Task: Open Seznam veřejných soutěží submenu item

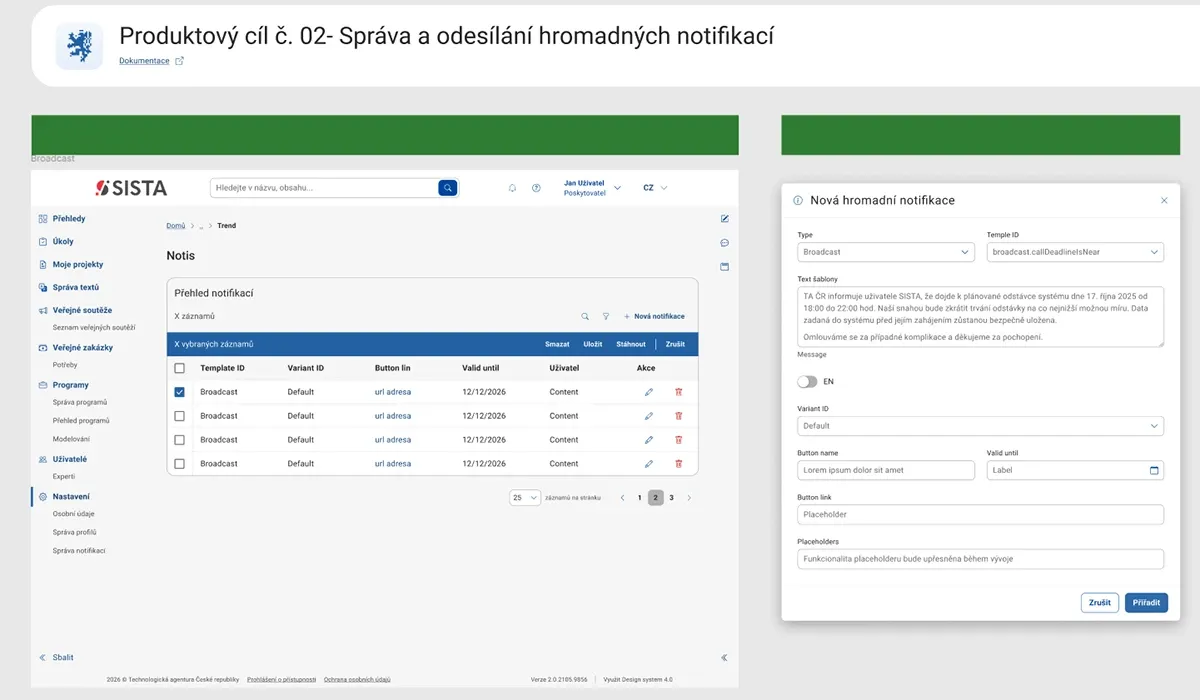Action: click(94, 328)
